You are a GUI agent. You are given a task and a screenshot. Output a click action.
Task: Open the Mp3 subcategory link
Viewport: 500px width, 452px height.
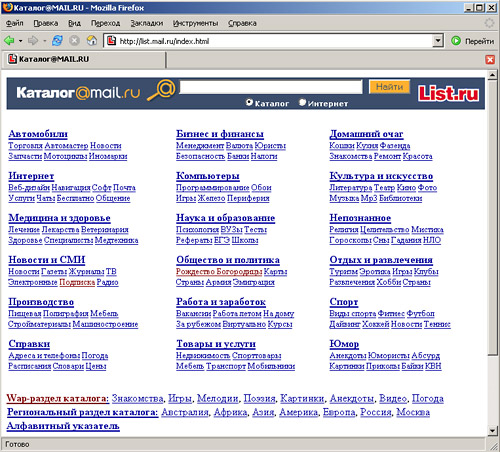[x=369, y=198]
